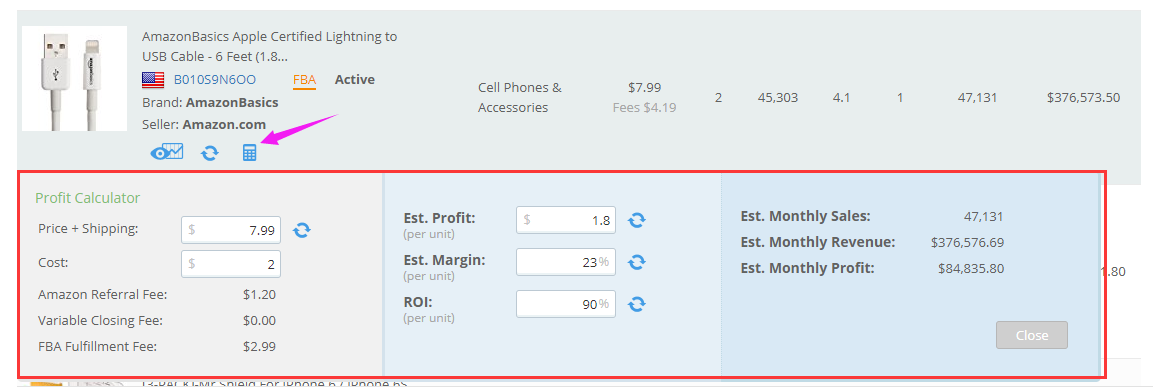Open the AmazonBasics Lightning cable product title
This screenshot has height=387, width=1154.
tap(269, 46)
